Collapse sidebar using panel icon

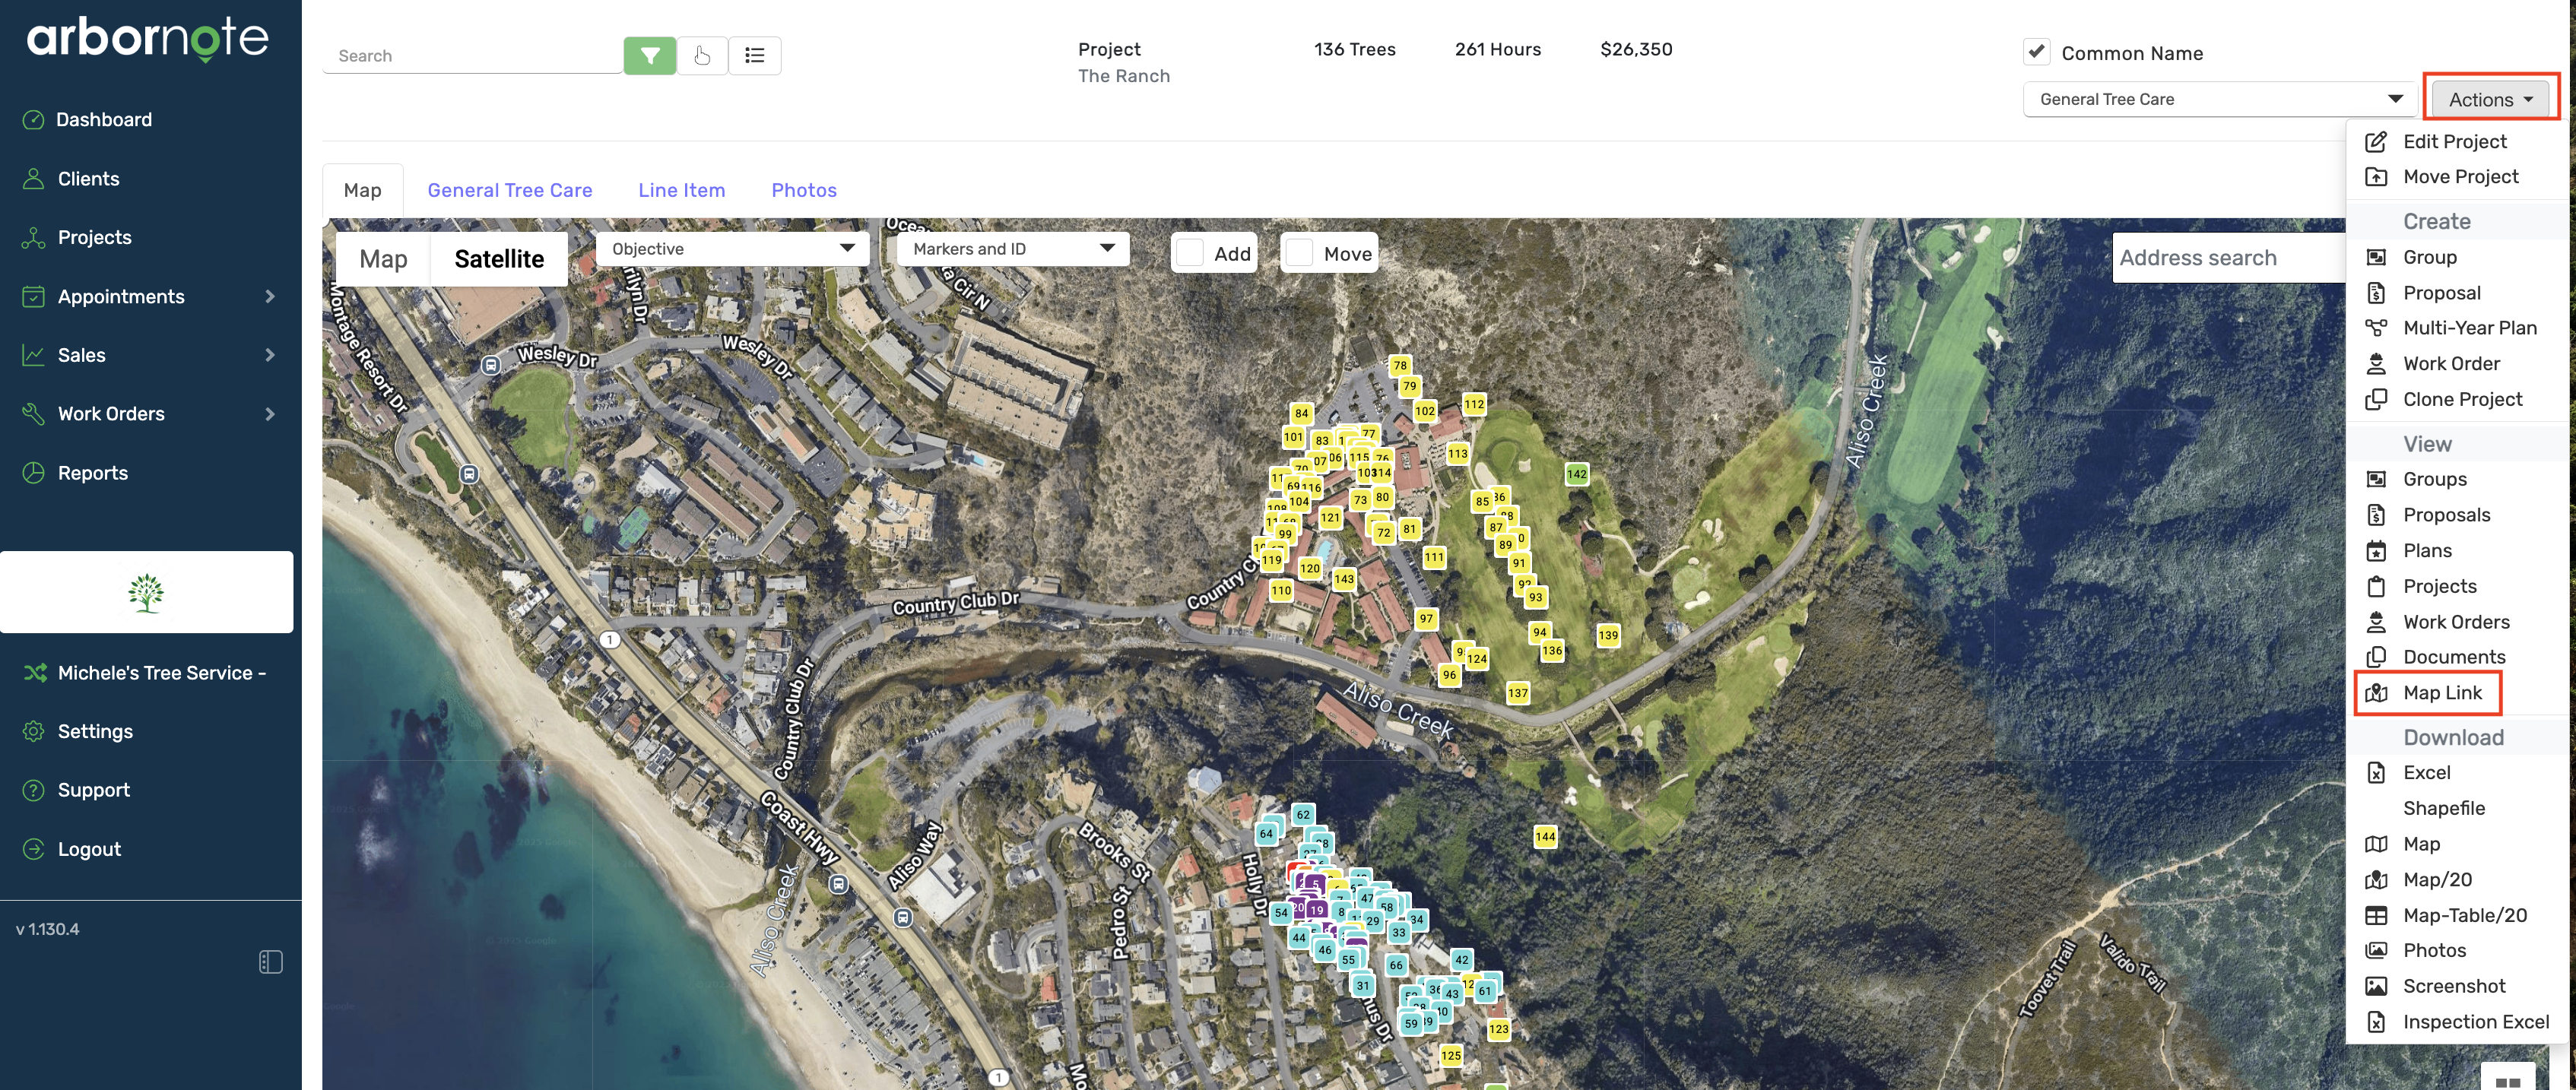(x=270, y=961)
